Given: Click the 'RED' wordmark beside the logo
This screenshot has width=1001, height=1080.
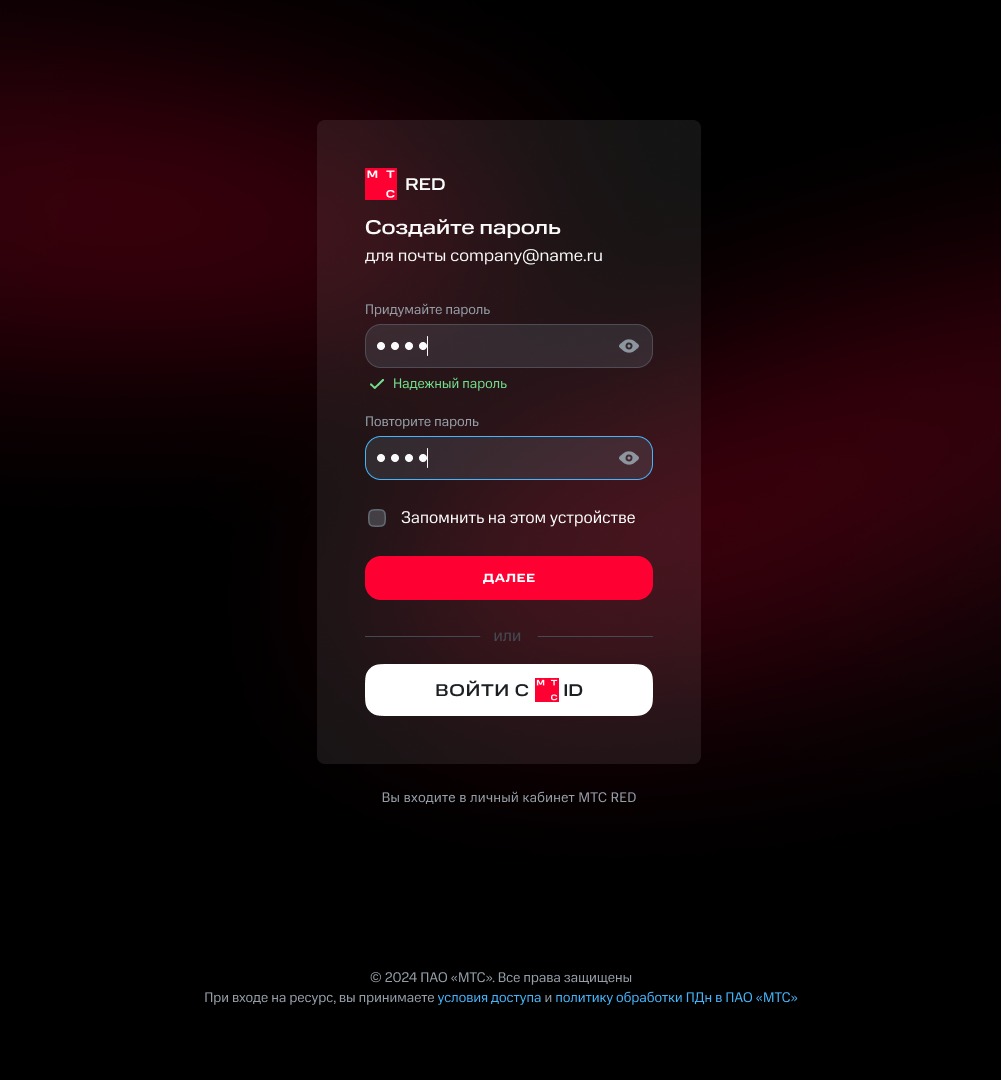Looking at the screenshot, I should pos(425,185).
